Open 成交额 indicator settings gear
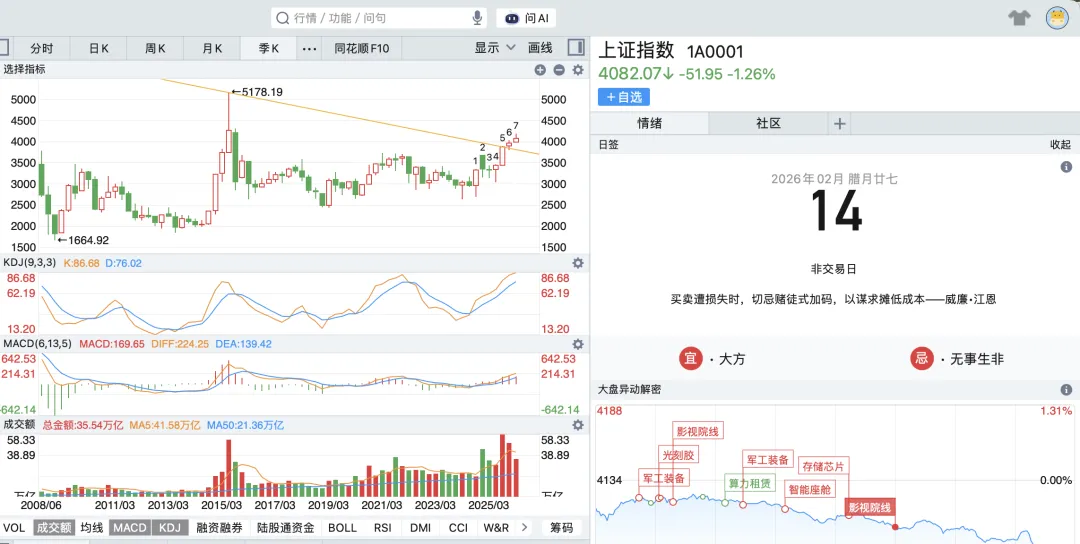 (578, 426)
